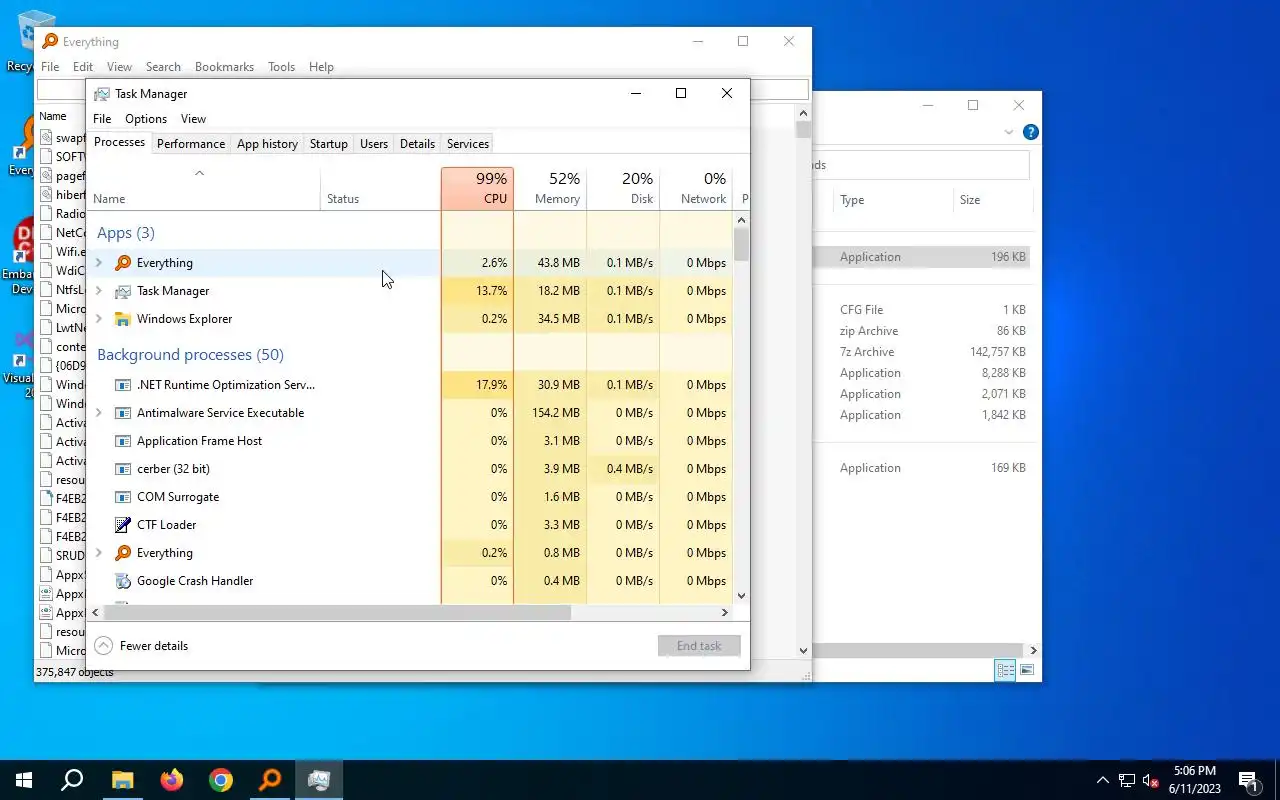Switch Explorer to large icons view
The height and width of the screenshot is (800, 1280).
tap(1027, 670)
